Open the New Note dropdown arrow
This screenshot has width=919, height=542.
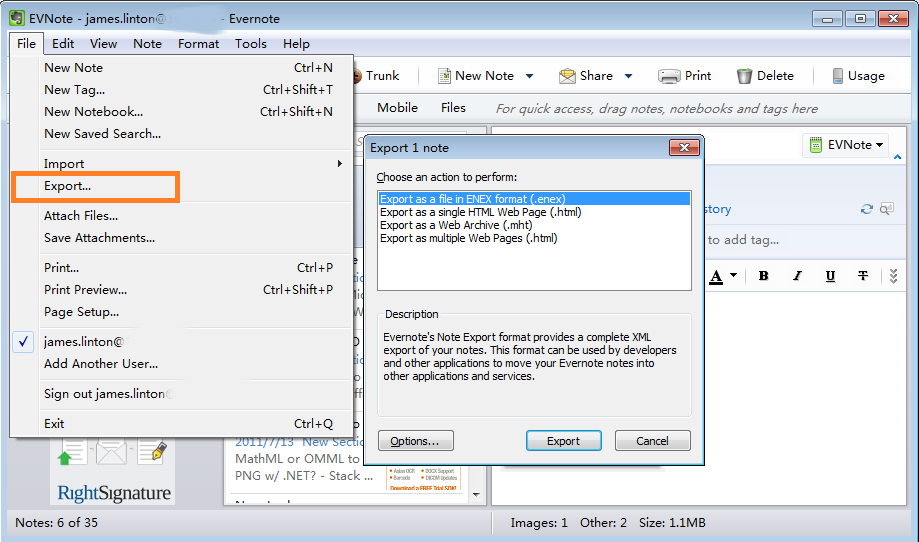coord(529,76)
